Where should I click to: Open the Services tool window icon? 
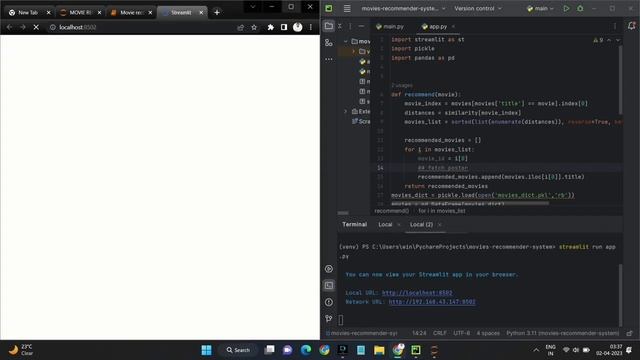pyautogui.click(x=329, y=269)
